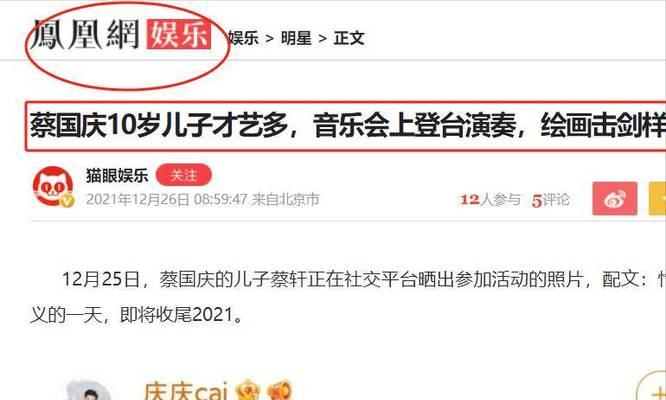The image size is (666, 400).
Task: Click the round plus follow icon
Action: click(652, 387)
